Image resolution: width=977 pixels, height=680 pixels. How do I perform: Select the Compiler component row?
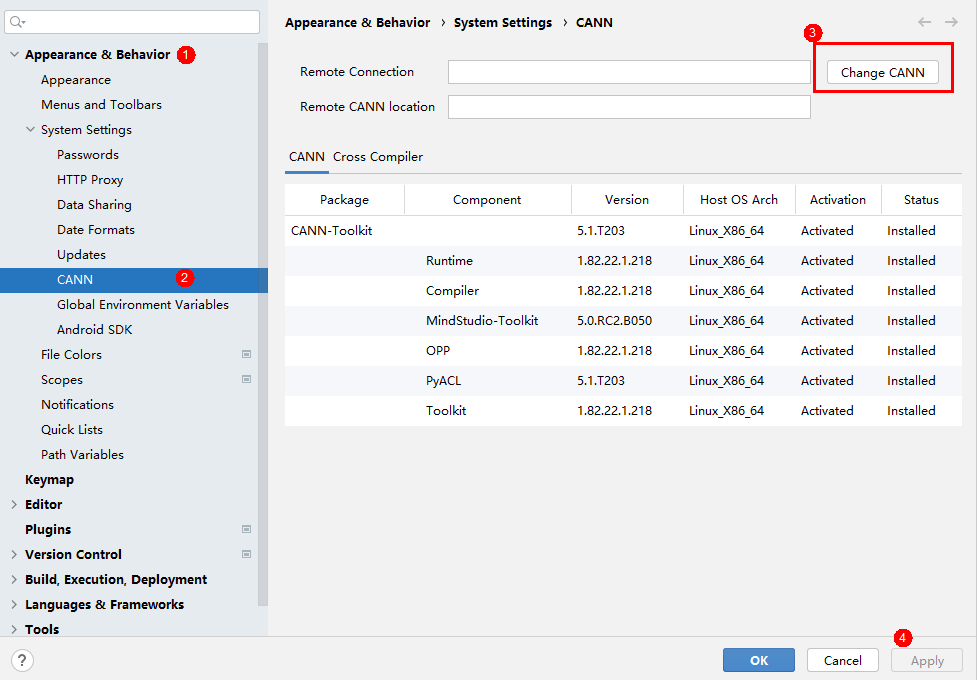[x=623, y=290]
